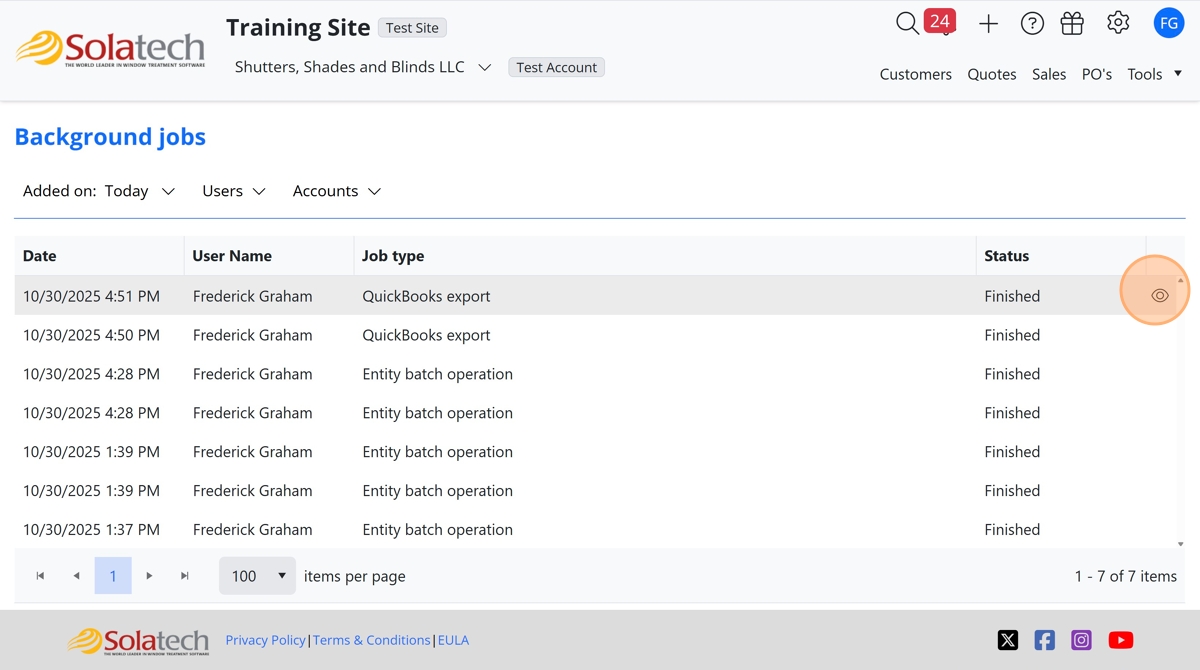Change the items per page dropdown
1200x670 pixels.
257,576
